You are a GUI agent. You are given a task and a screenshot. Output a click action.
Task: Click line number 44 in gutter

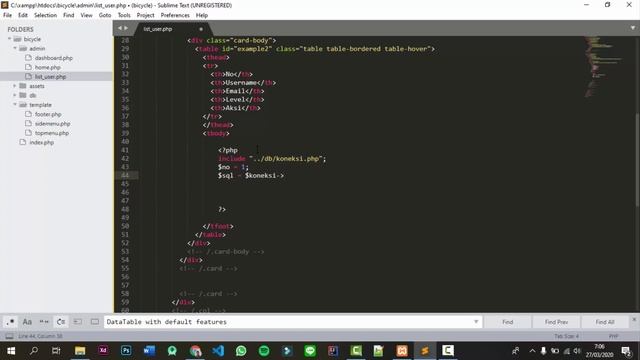125,176
